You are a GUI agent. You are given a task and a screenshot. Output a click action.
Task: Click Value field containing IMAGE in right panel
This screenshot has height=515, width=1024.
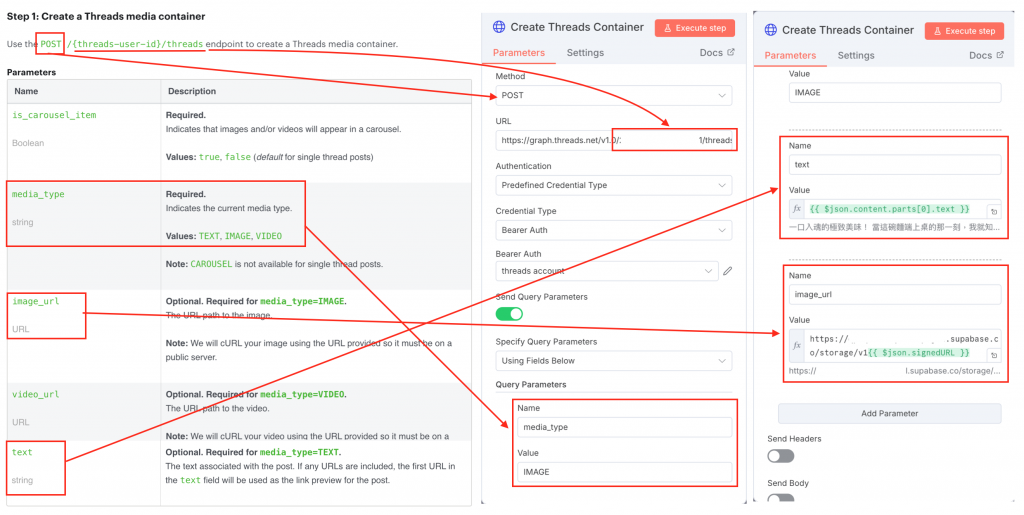(x=895, y=93)
